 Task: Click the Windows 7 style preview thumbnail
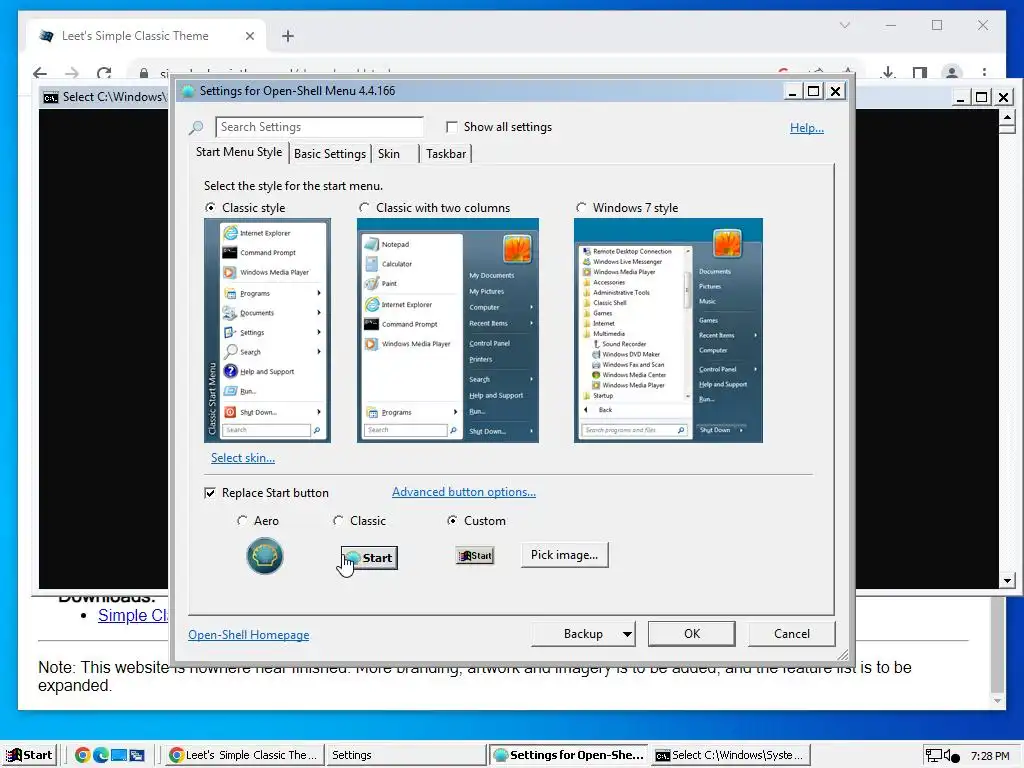pyautogui.click(x=668, y=330)
